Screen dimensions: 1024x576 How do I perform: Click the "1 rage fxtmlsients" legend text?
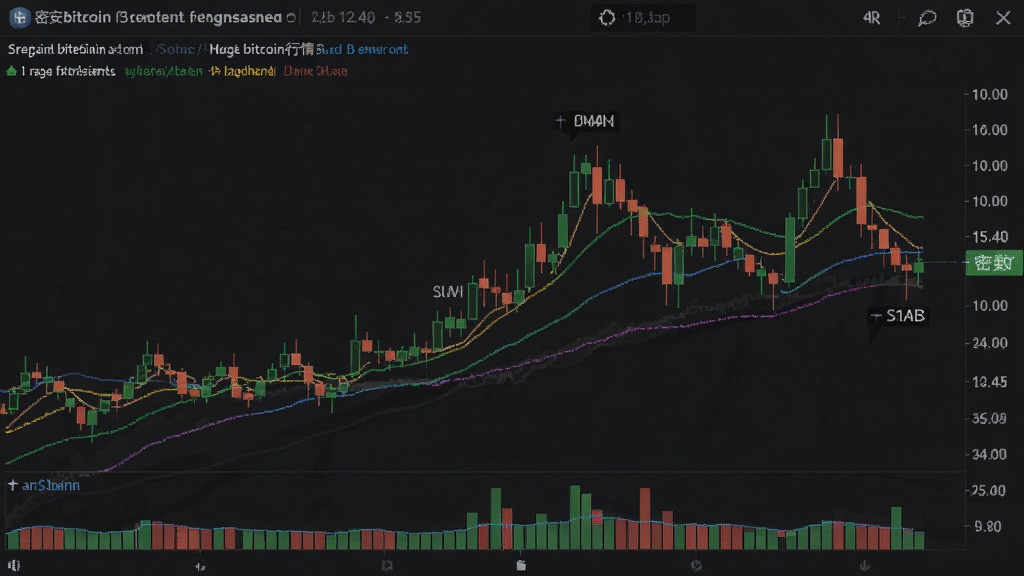pos(68,71)
